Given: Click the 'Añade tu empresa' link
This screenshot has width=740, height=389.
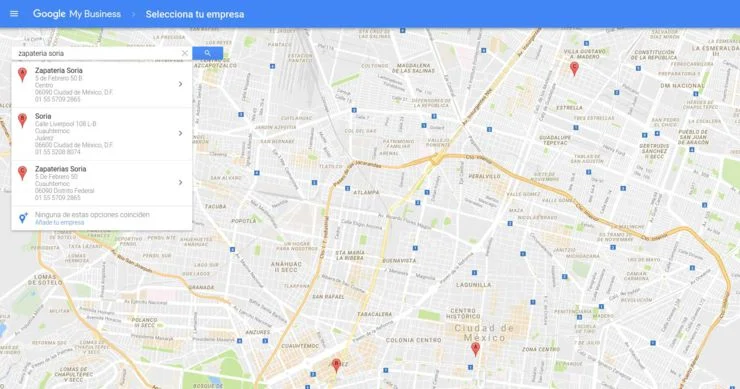Looking at the screenshot, I should point(59,222).
